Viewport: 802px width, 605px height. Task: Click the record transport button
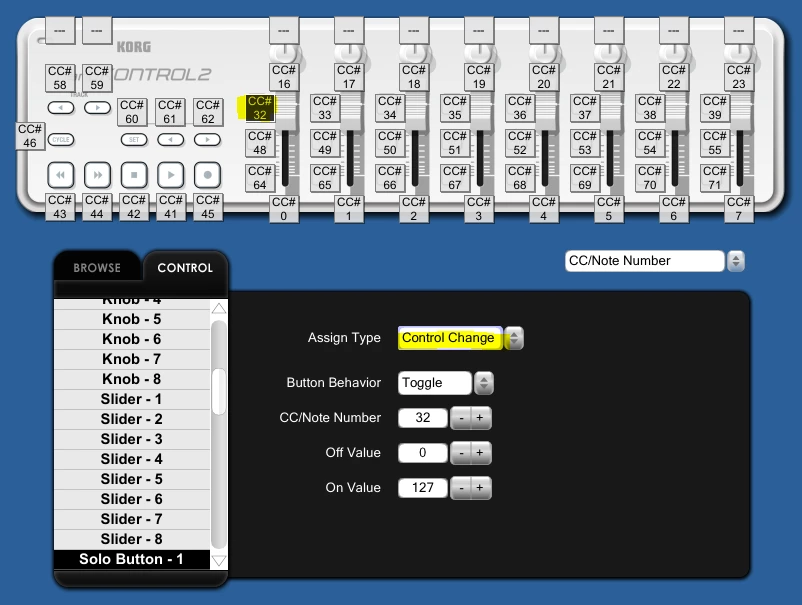pos(208,175)
